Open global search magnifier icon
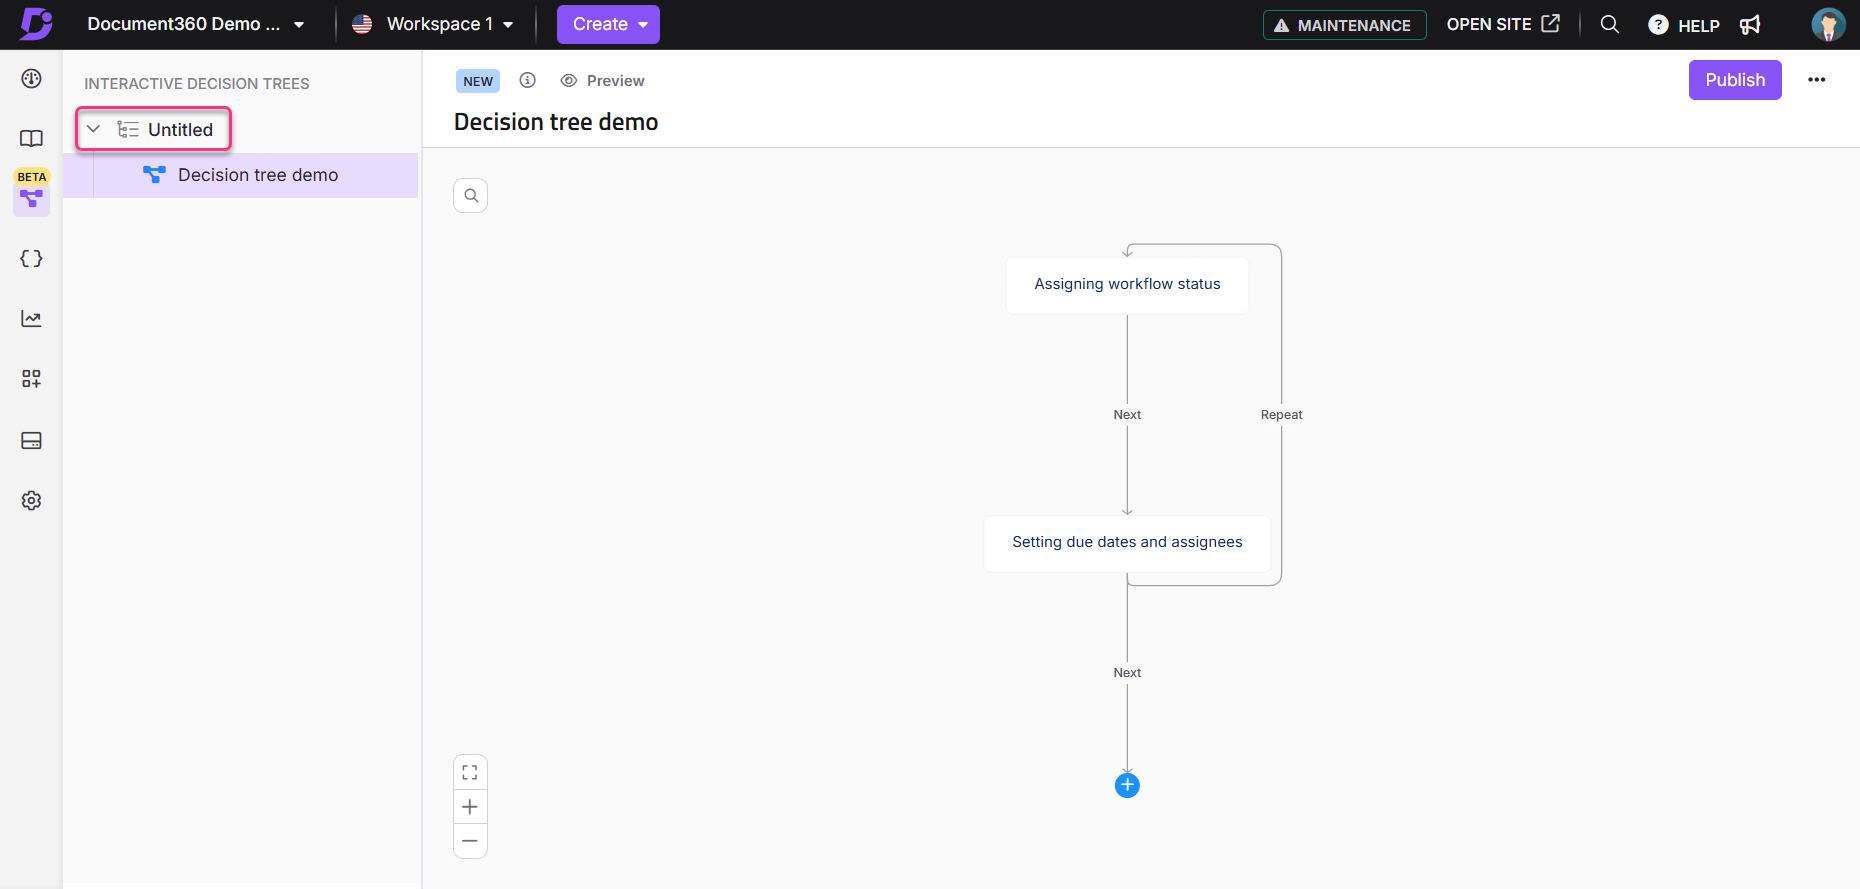This screenshot has width=1860, height=889. pos(1610,24)
